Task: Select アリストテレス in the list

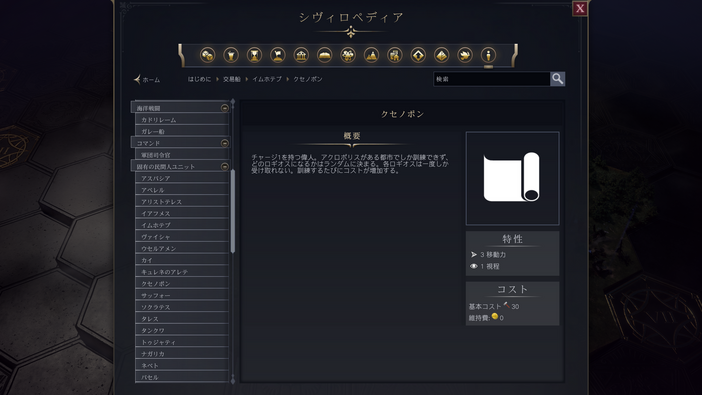Action: (182, 202)
